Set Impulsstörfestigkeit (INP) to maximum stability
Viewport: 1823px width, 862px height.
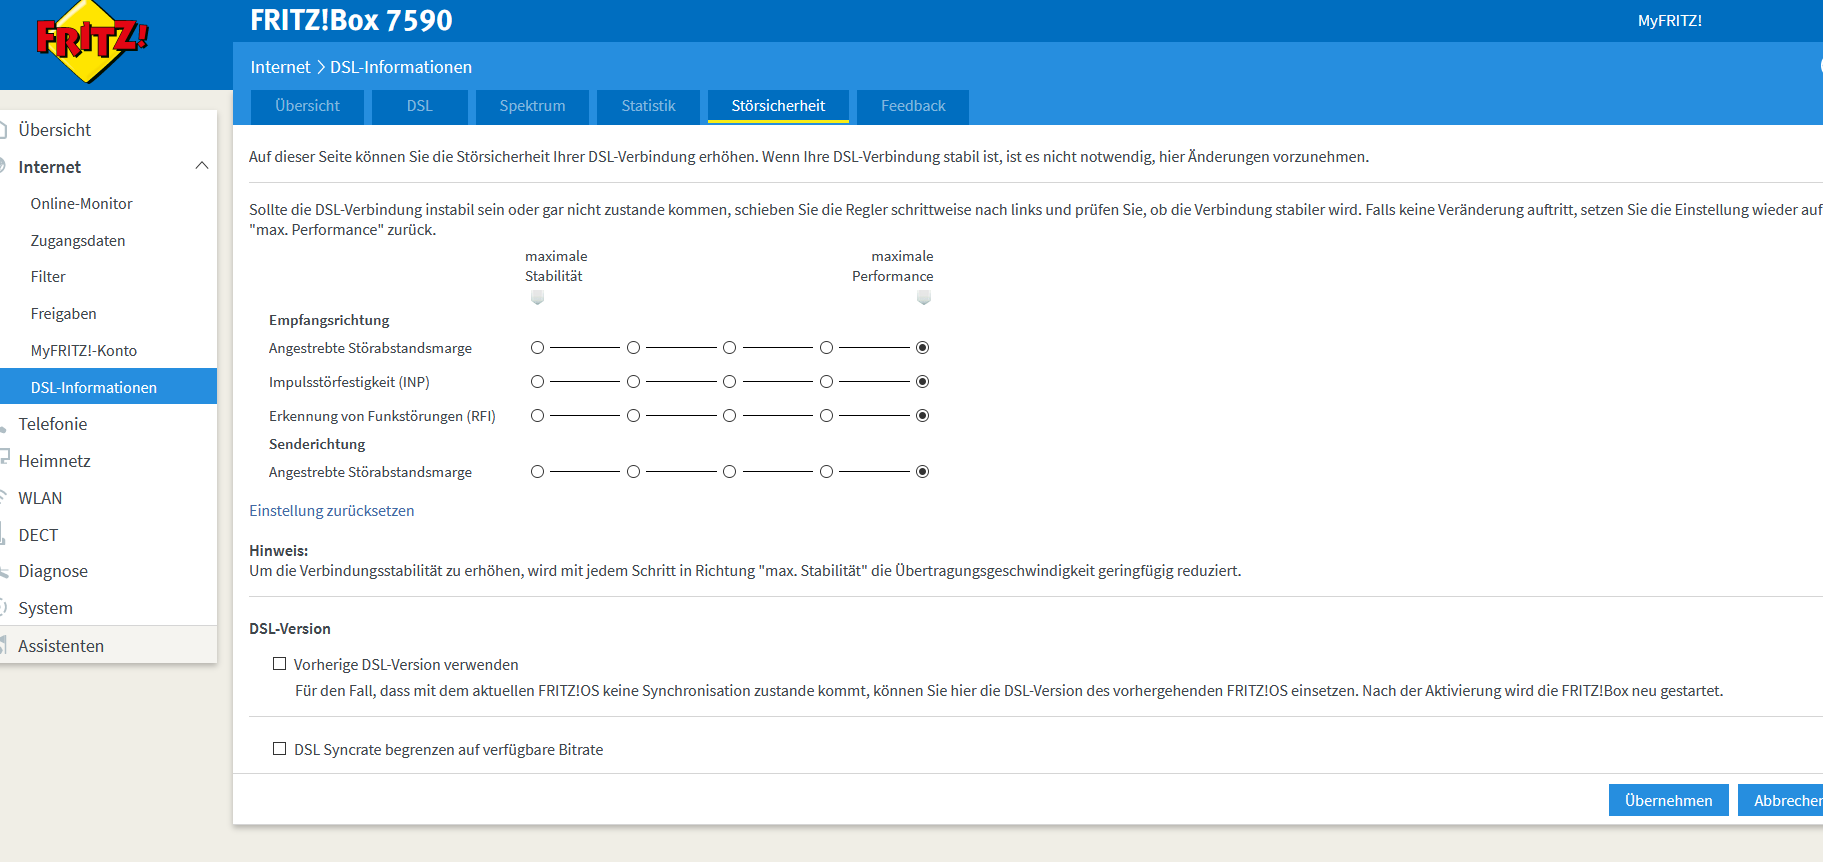(537, 382)
